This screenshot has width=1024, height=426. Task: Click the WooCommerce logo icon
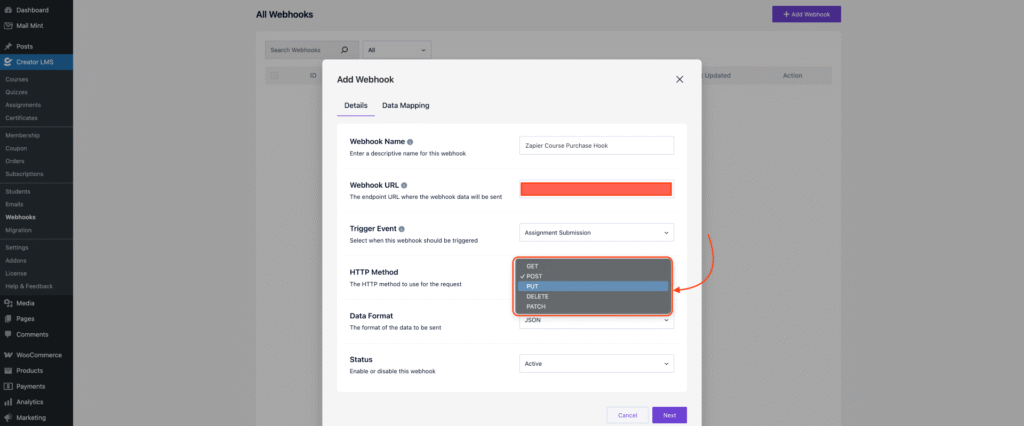8,355
